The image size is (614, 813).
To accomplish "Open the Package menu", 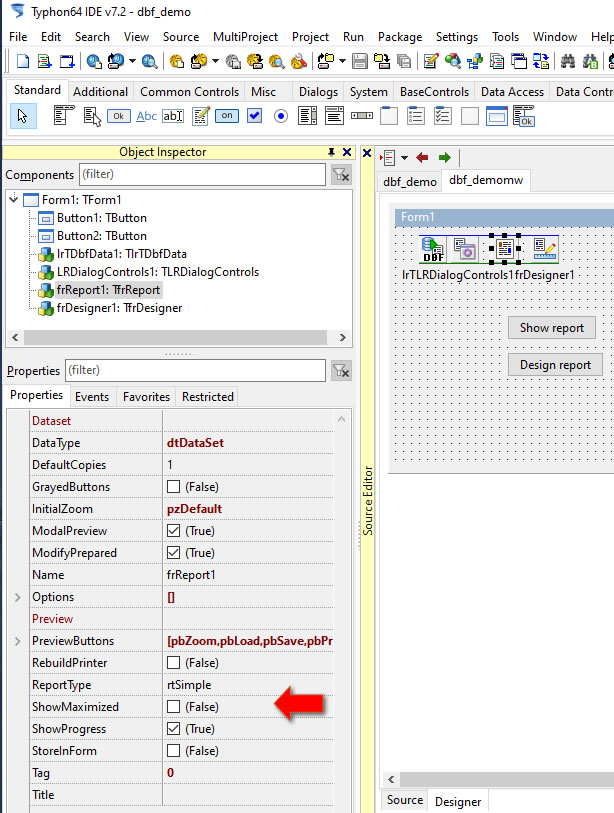I will [x=400, y=37].
